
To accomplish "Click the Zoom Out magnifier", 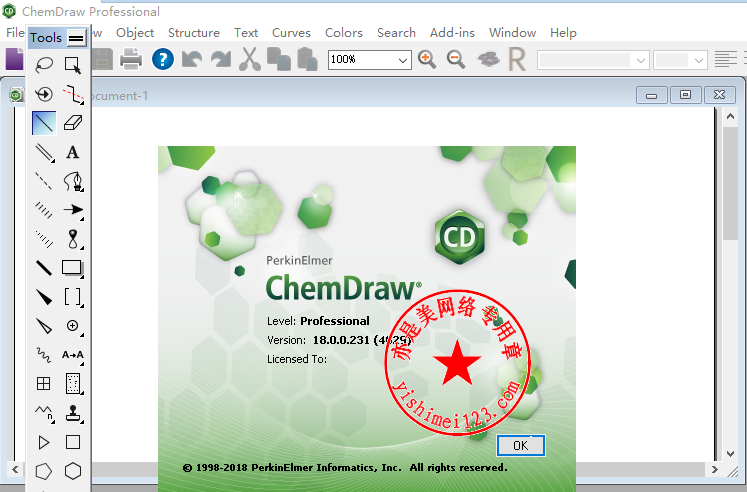I will pos(456,60).
